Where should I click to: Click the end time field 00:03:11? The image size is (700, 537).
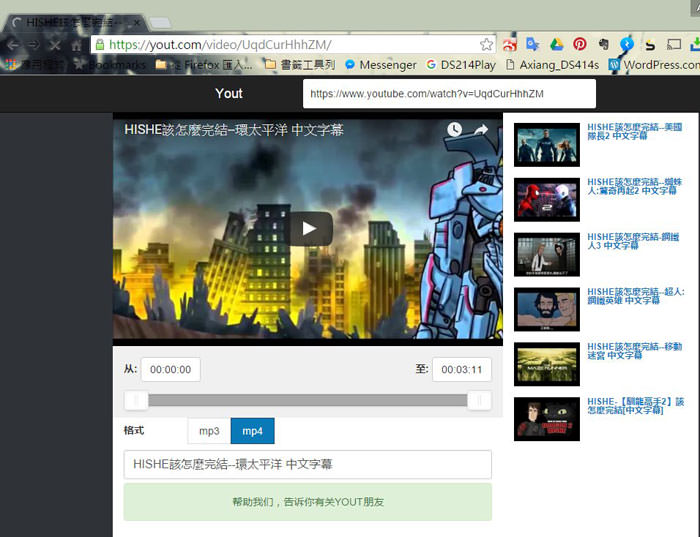coord(461,369)
